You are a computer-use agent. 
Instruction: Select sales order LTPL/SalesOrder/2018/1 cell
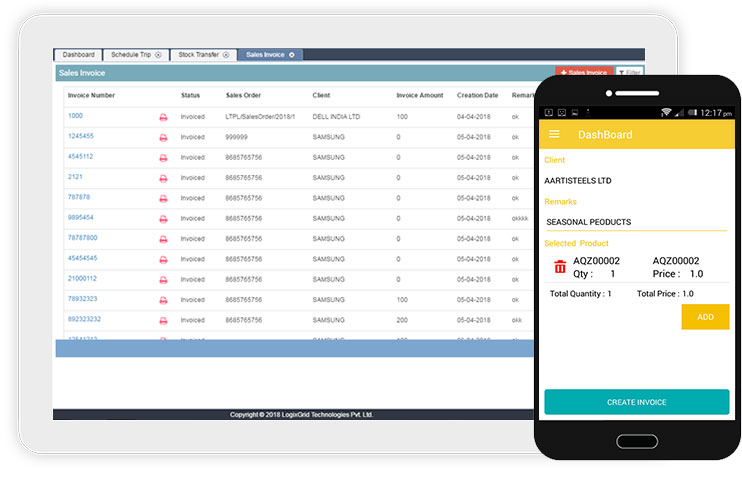(x=260, y=116)
